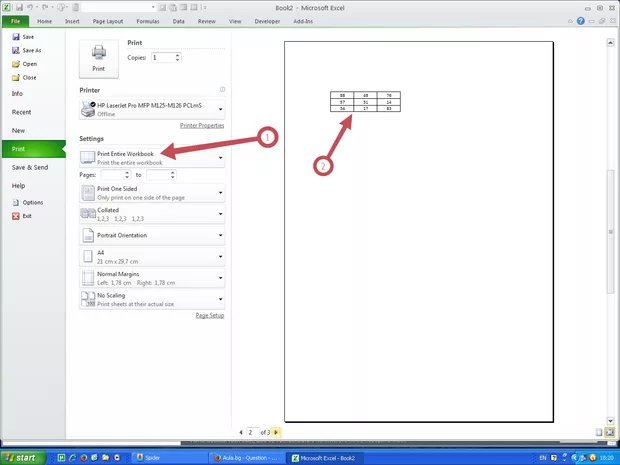Screen dimensions: 620x465
Task: Click the preview scrollbar down arrow
Action: click(x=611, y=421)
